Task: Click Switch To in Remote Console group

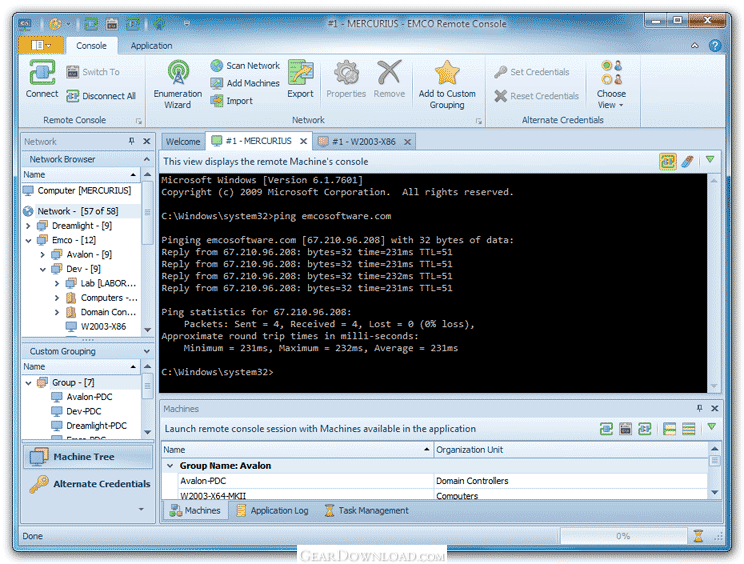Action: [93, 72]
